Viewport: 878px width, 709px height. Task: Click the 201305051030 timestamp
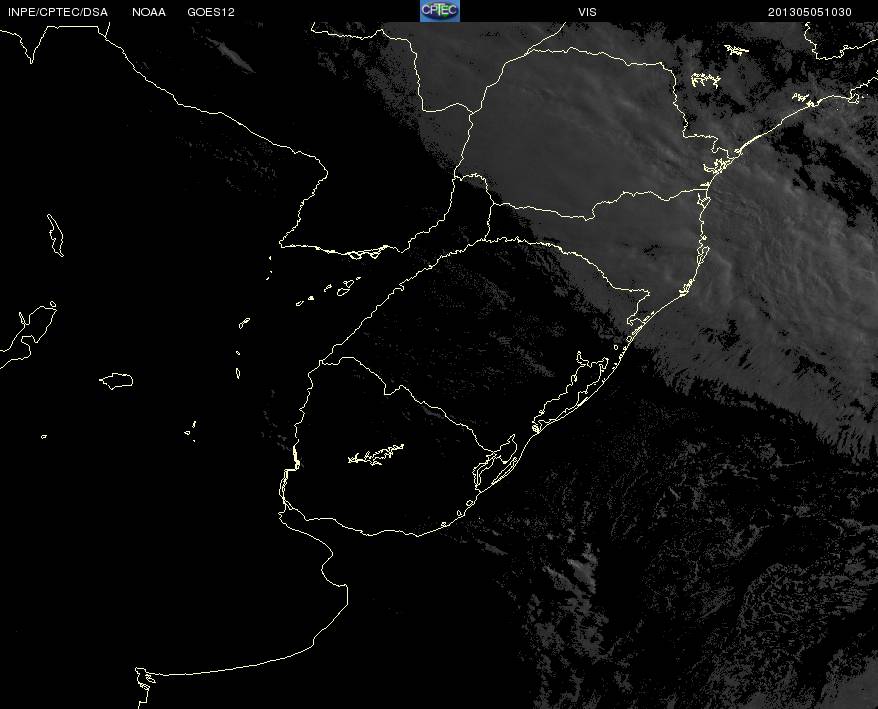[x=810, y=11]
